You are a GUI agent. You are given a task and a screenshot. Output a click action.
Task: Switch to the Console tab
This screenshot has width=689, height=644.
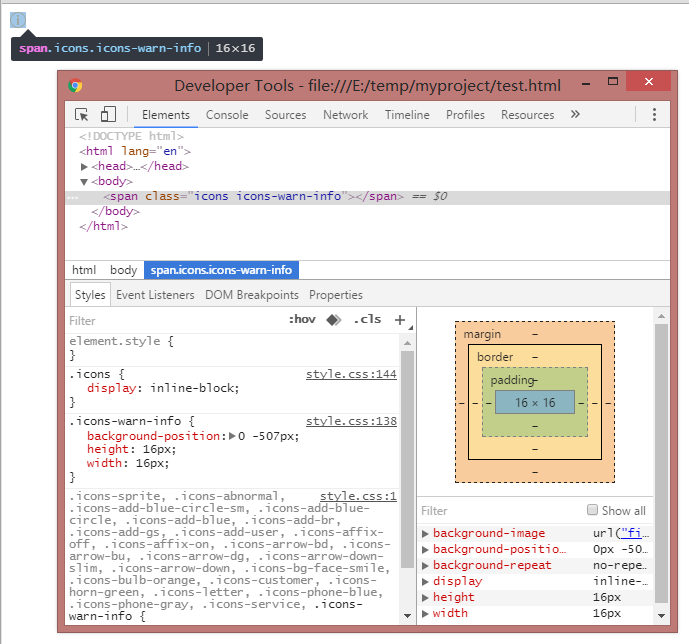coord(227,115)
